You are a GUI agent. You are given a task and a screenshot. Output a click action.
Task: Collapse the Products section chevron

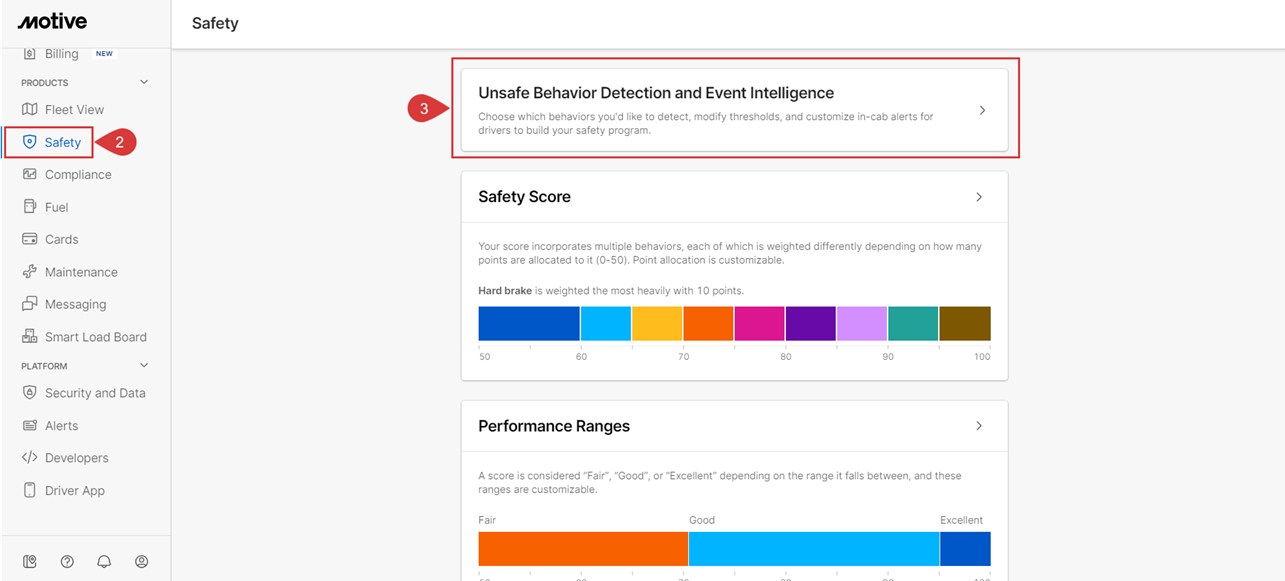143,83
